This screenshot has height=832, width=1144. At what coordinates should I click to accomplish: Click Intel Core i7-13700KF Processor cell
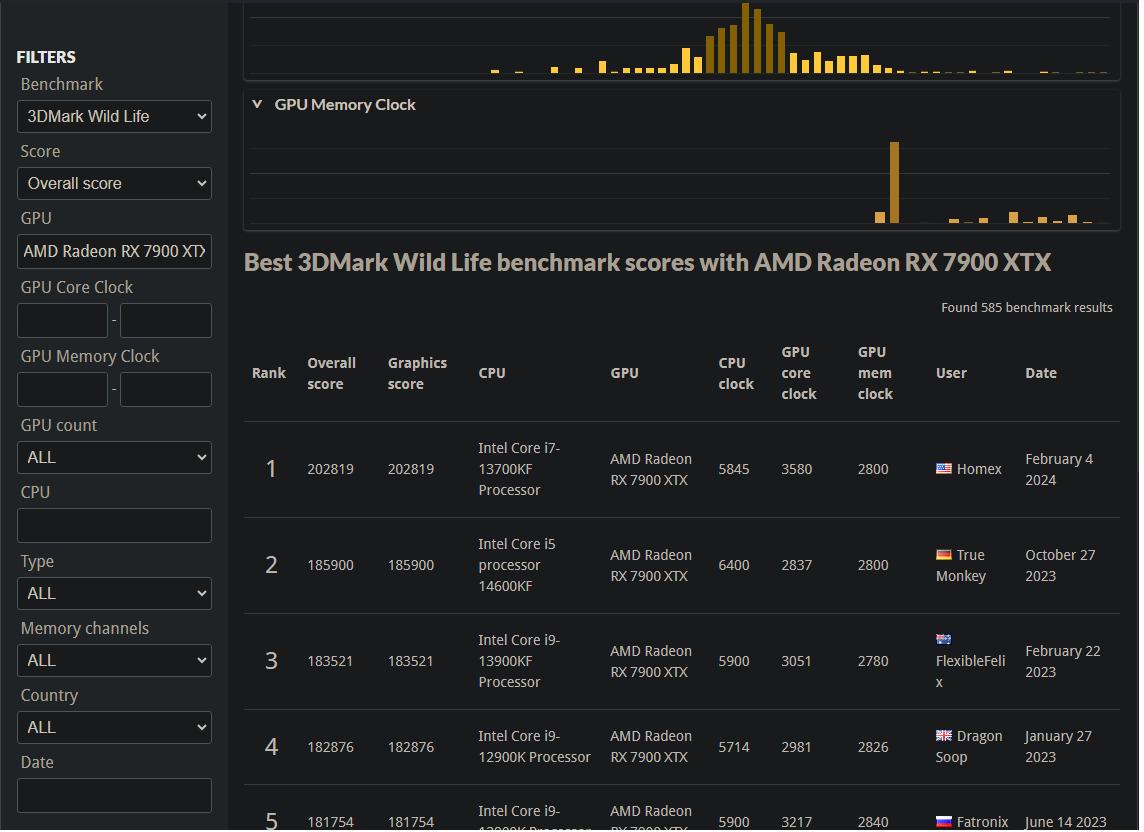519,470
